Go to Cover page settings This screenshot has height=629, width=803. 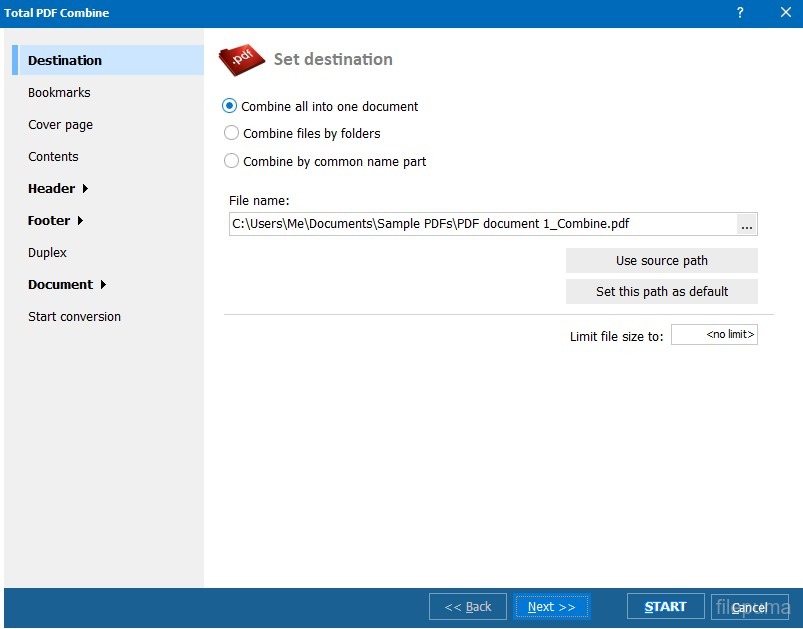[60, 125]
